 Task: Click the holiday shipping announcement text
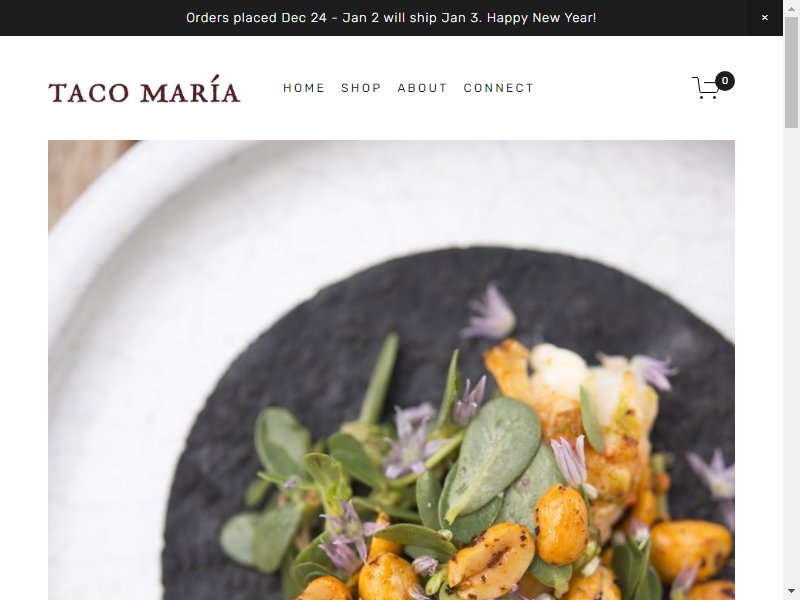point(391,18)
